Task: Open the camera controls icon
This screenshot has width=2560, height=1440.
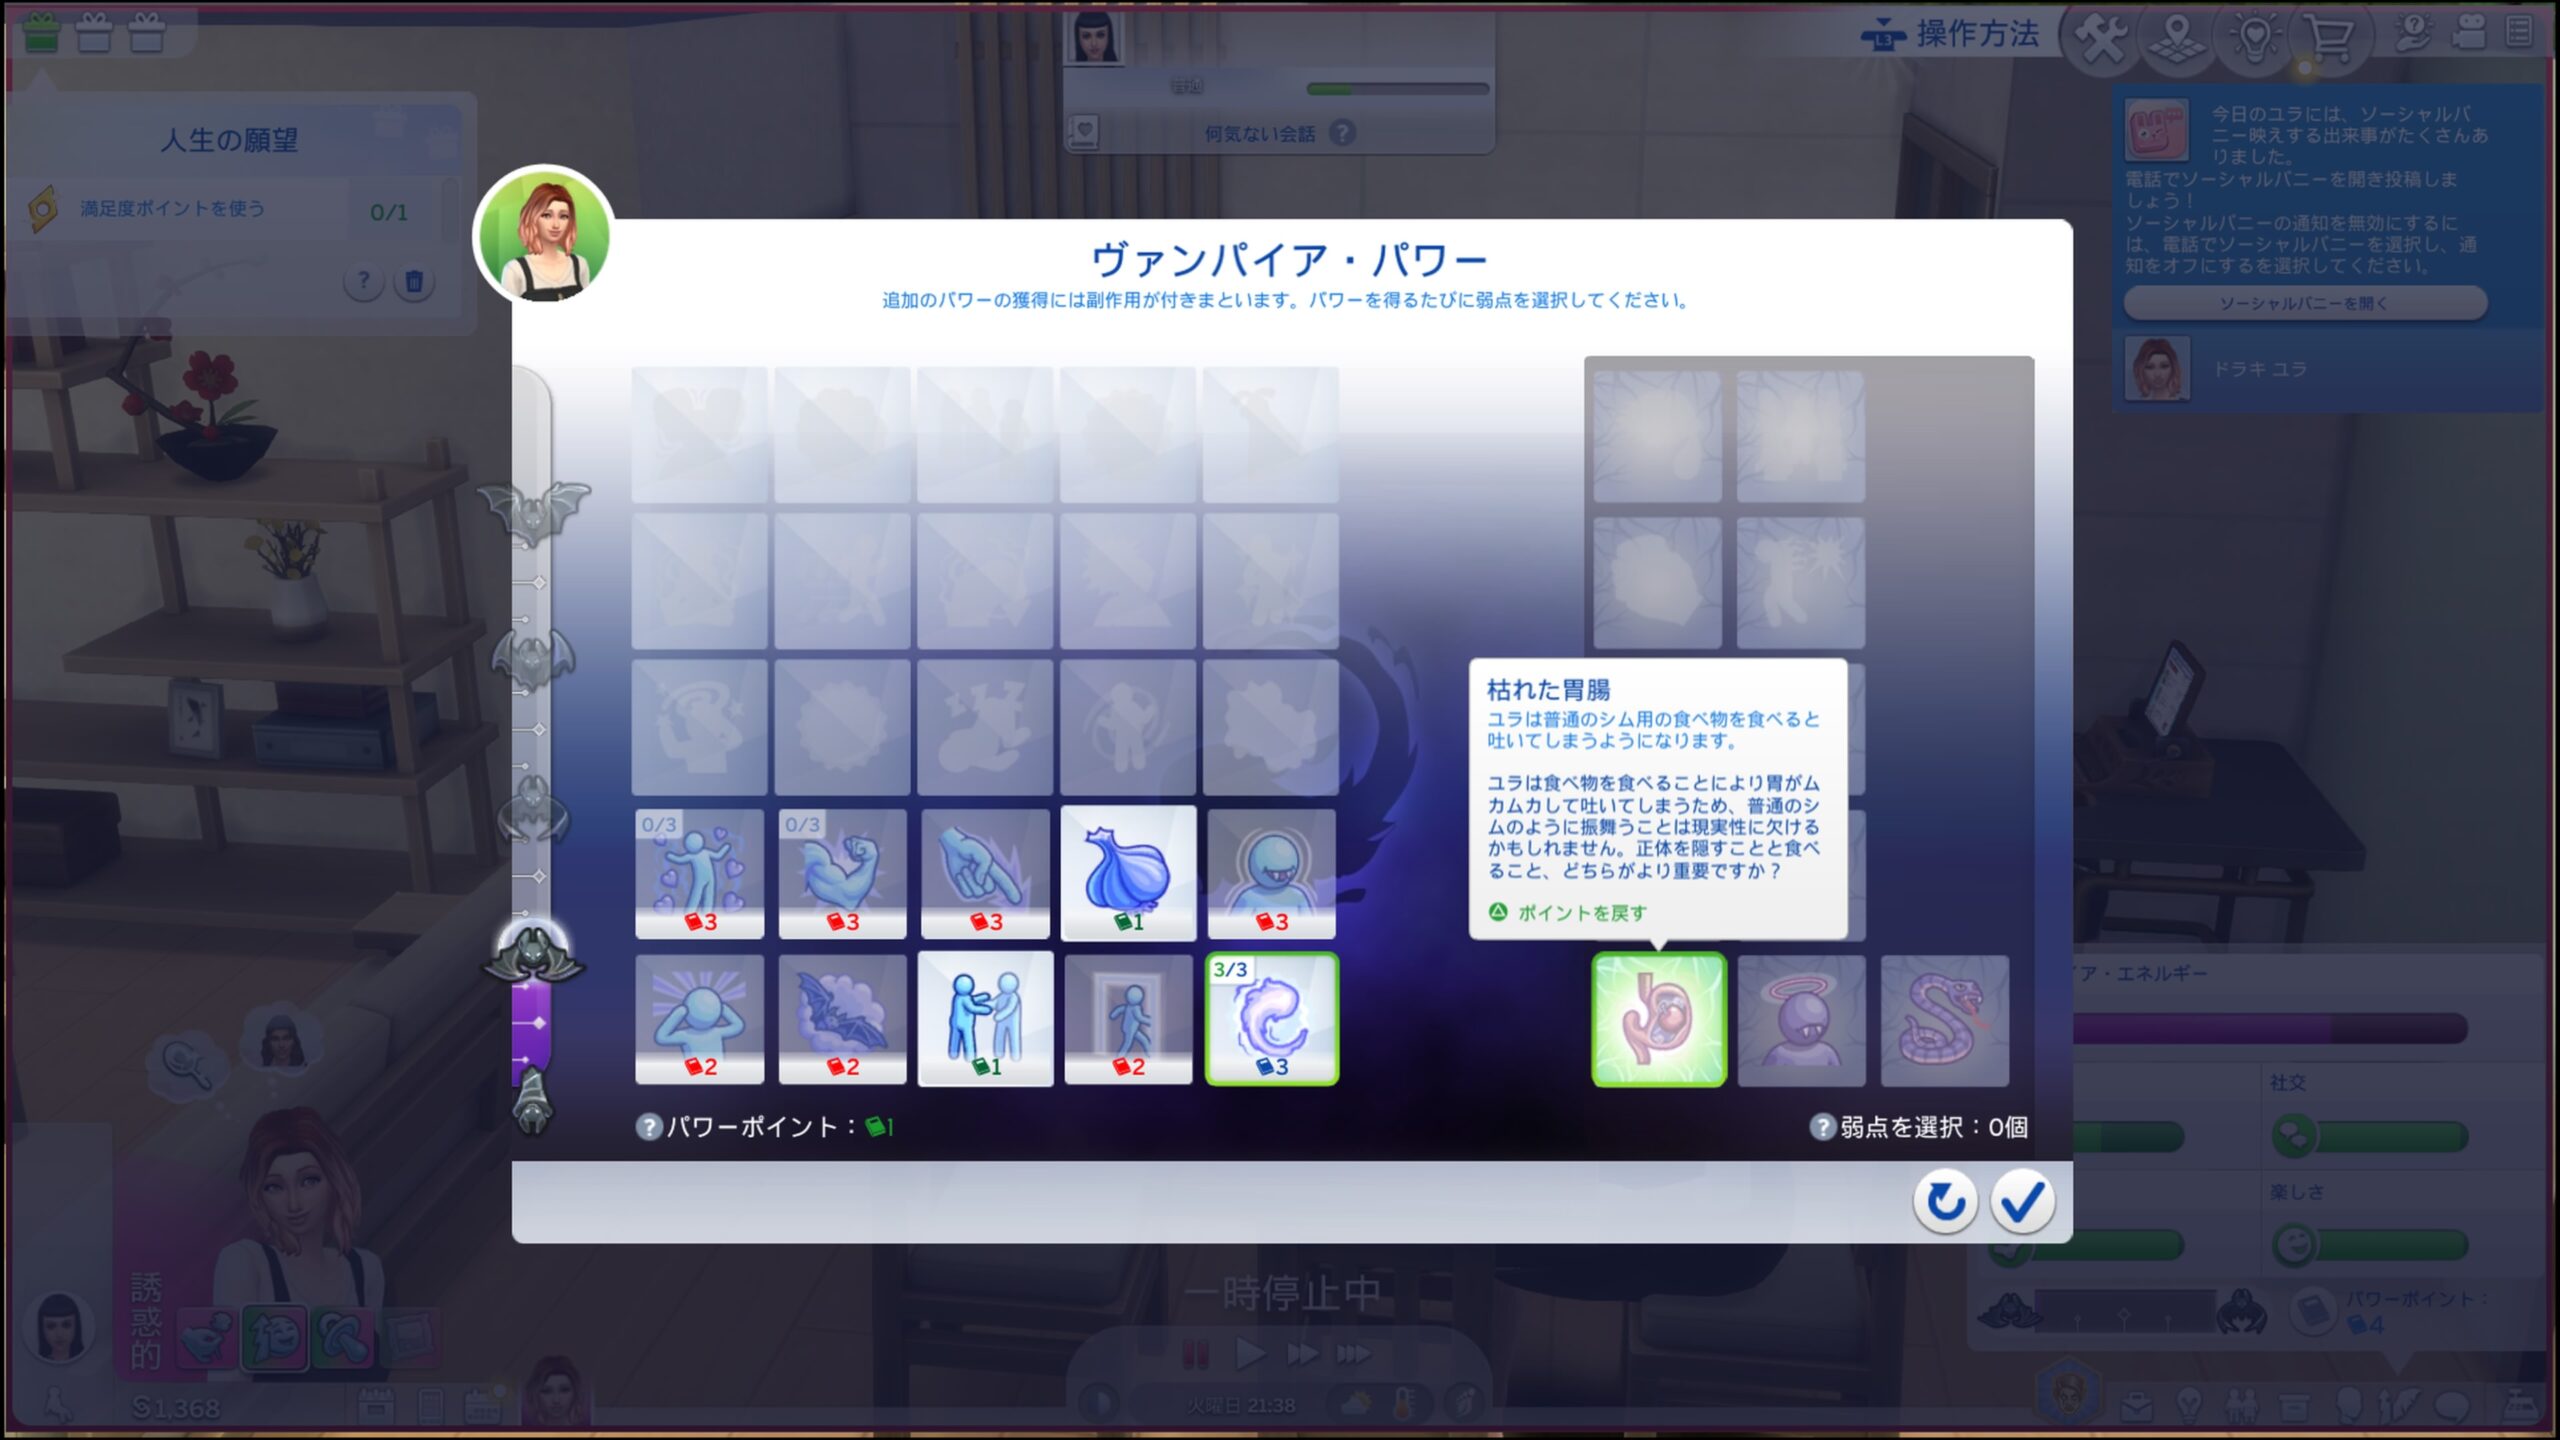Action: tap(2470, 32)
